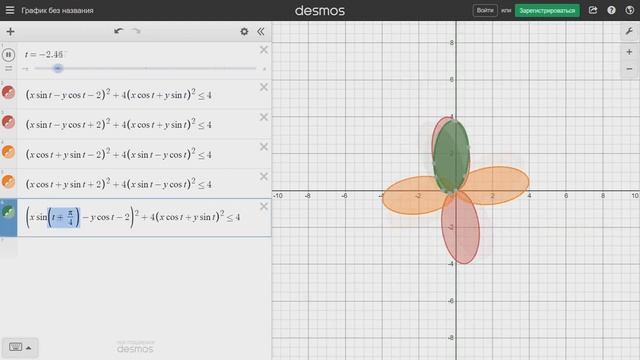
Task: Click the add expression plus button
Action: pyautogui.click(x=10, y=31)
